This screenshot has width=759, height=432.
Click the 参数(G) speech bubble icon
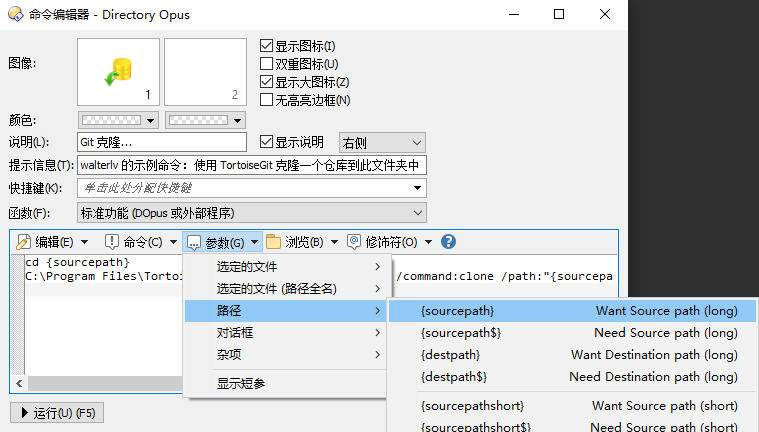(x=194, y=242)
